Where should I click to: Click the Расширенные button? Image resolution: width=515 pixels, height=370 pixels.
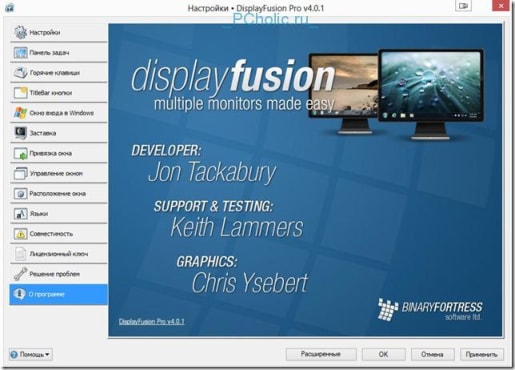pyautogui.click(x=321, y=354)
